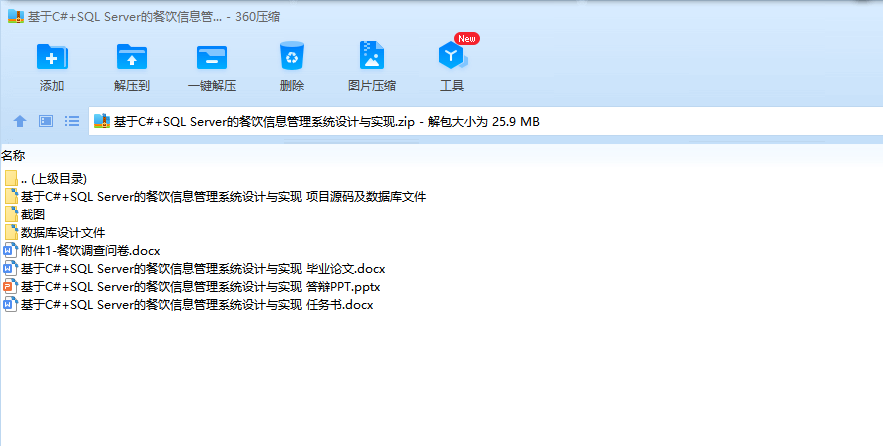The height and width of the screenshot is (446, 883).
Task: Select the 数据库设计文件 folder name
Action: pos(63,233)
